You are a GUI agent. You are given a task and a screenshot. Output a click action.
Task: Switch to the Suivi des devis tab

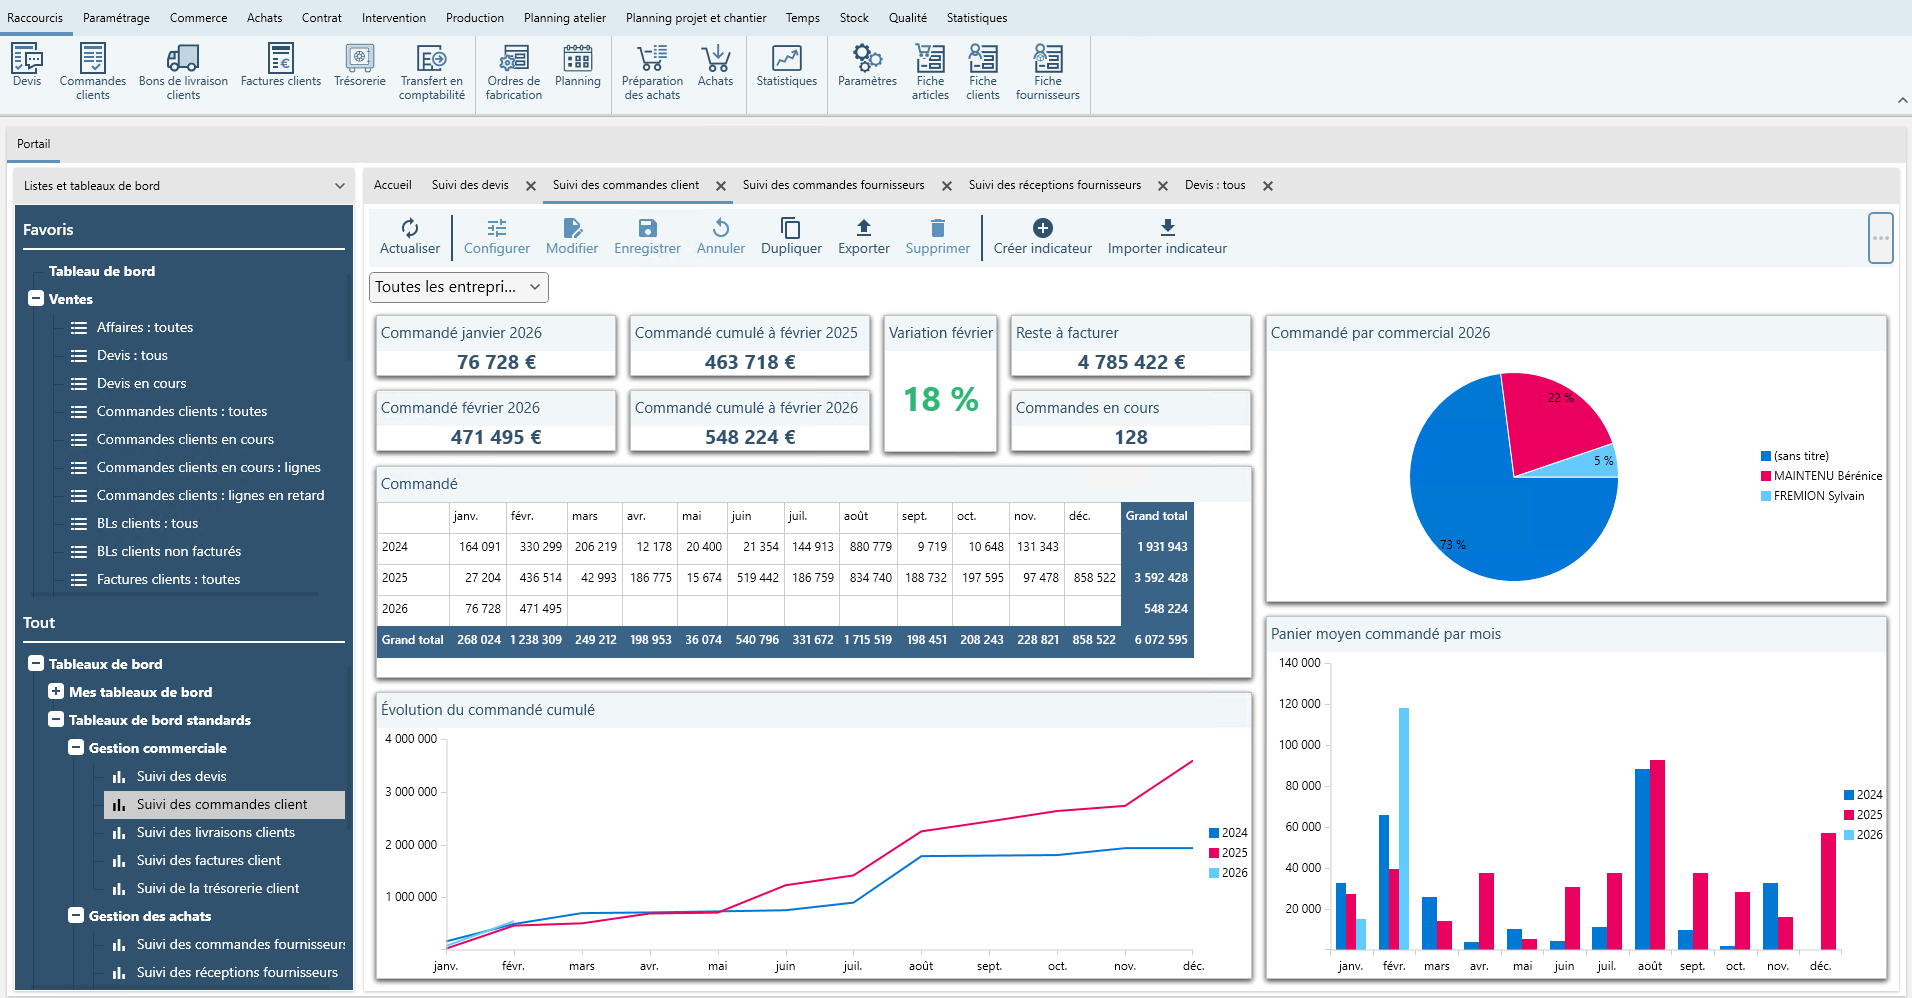470,185
